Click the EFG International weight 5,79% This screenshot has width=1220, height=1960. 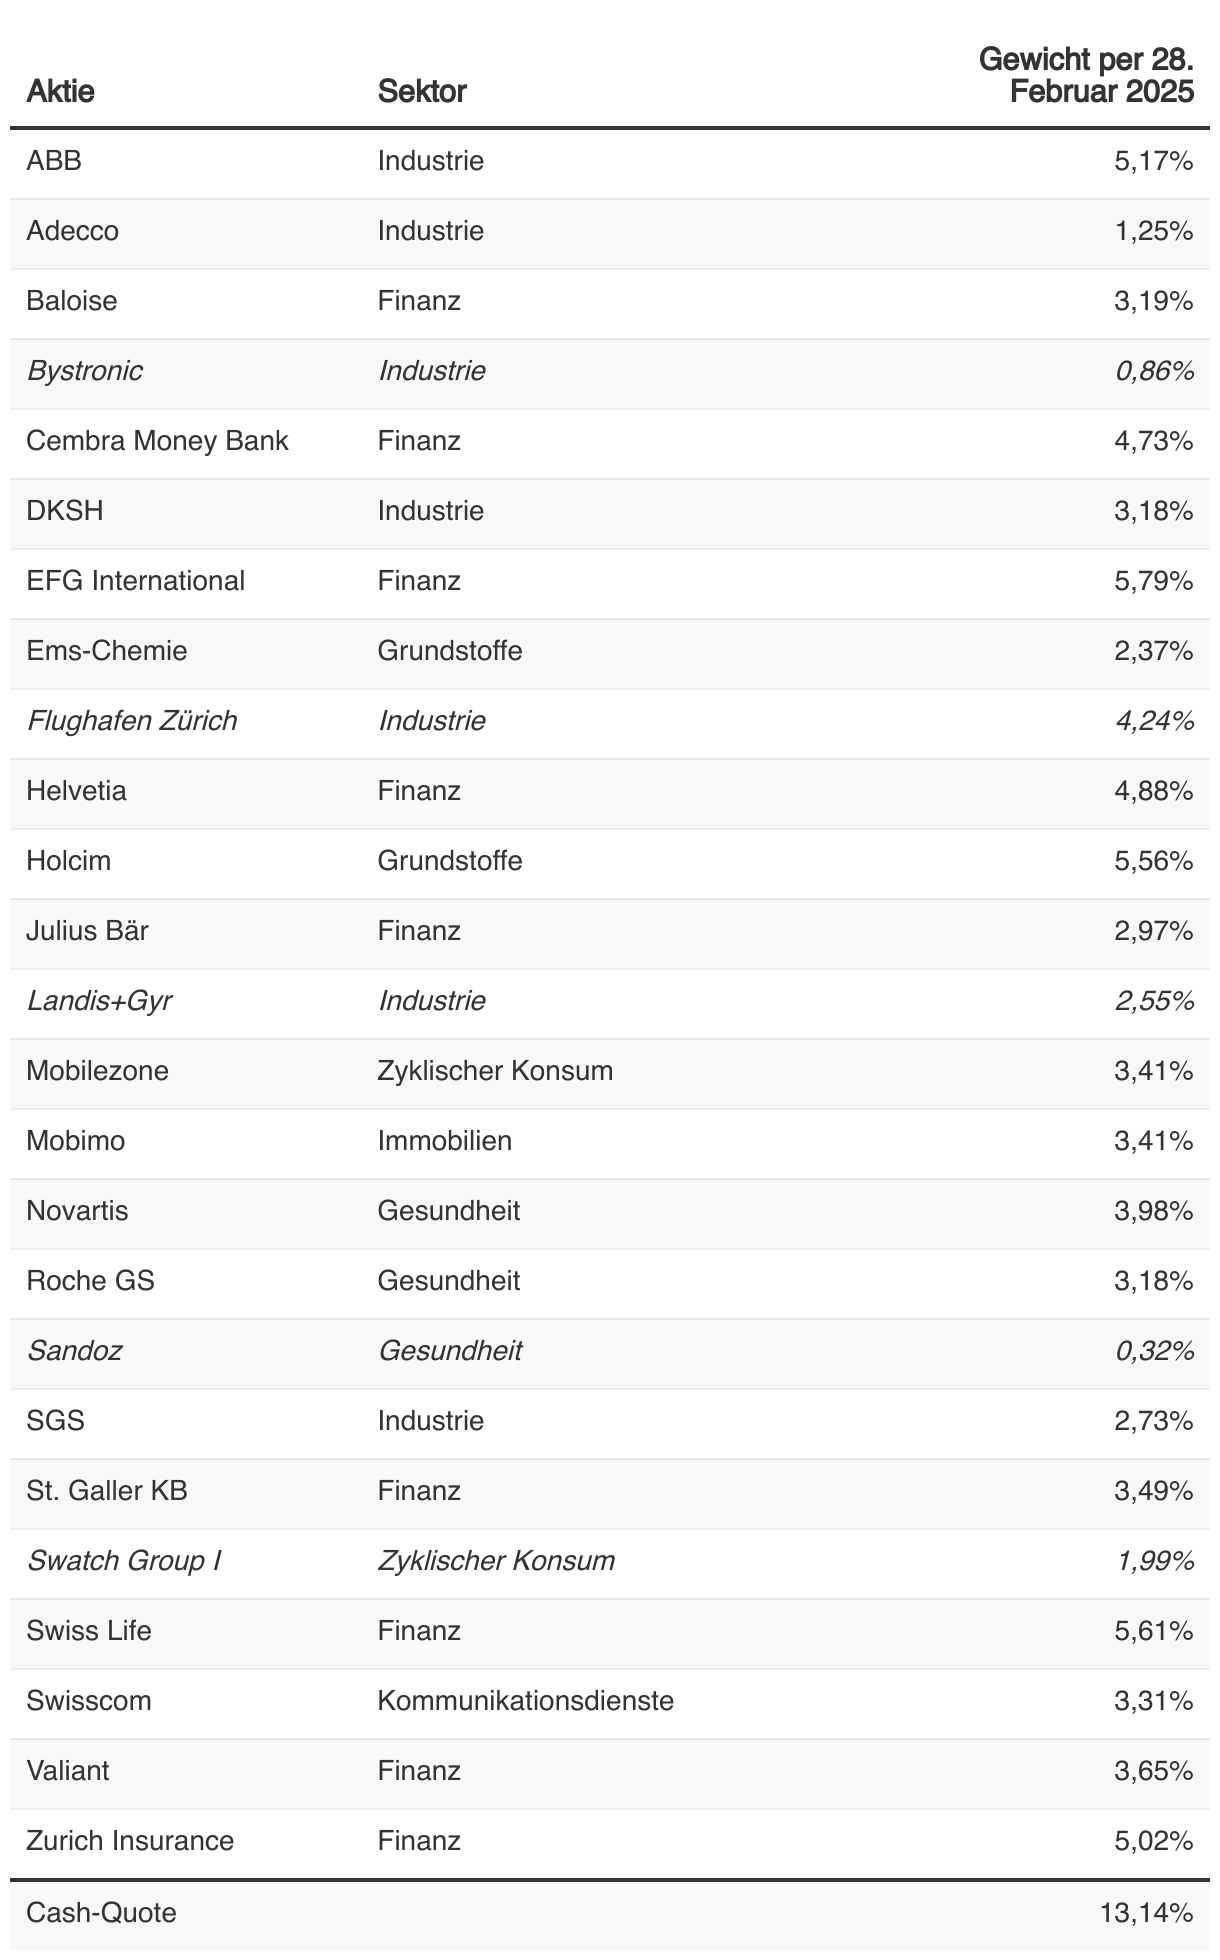1154,581
